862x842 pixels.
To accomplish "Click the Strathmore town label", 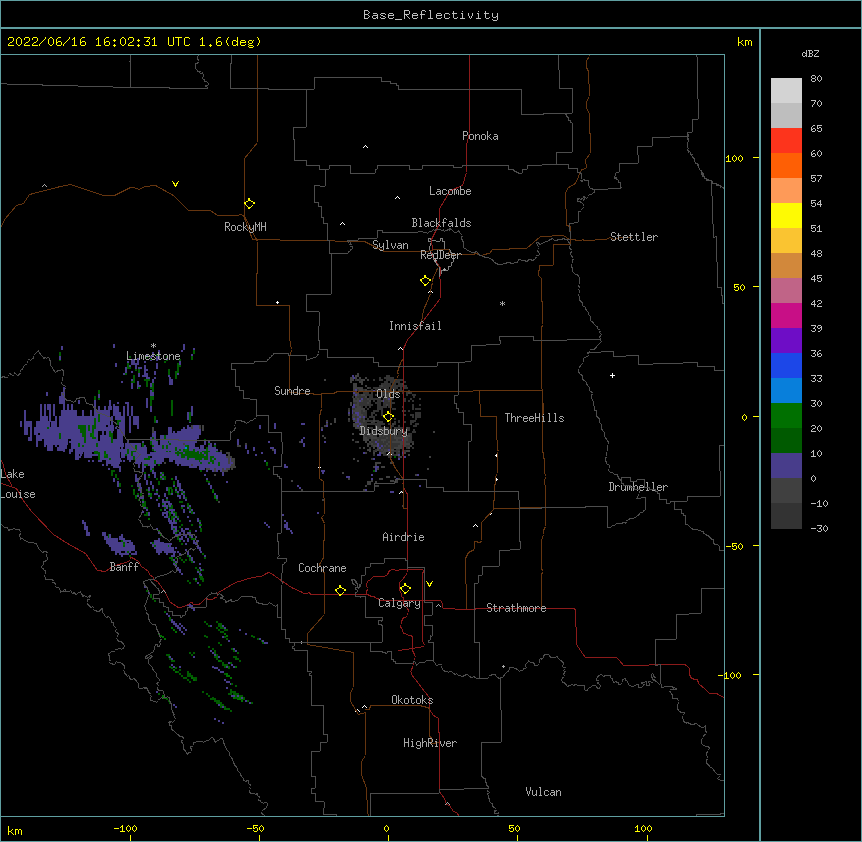I will tap(516, 608).
